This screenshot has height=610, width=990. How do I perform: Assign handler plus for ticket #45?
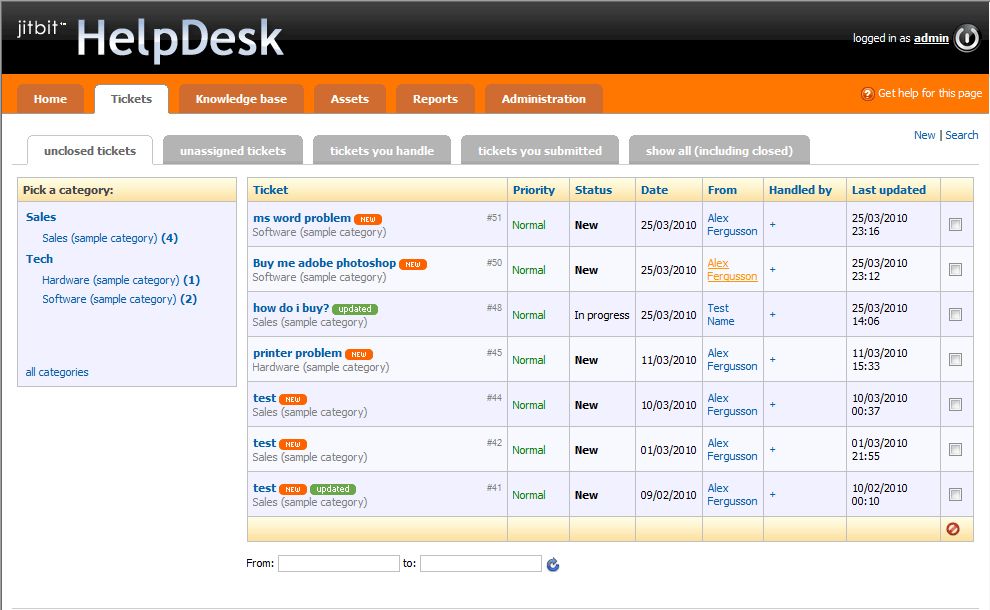point(772,360)
